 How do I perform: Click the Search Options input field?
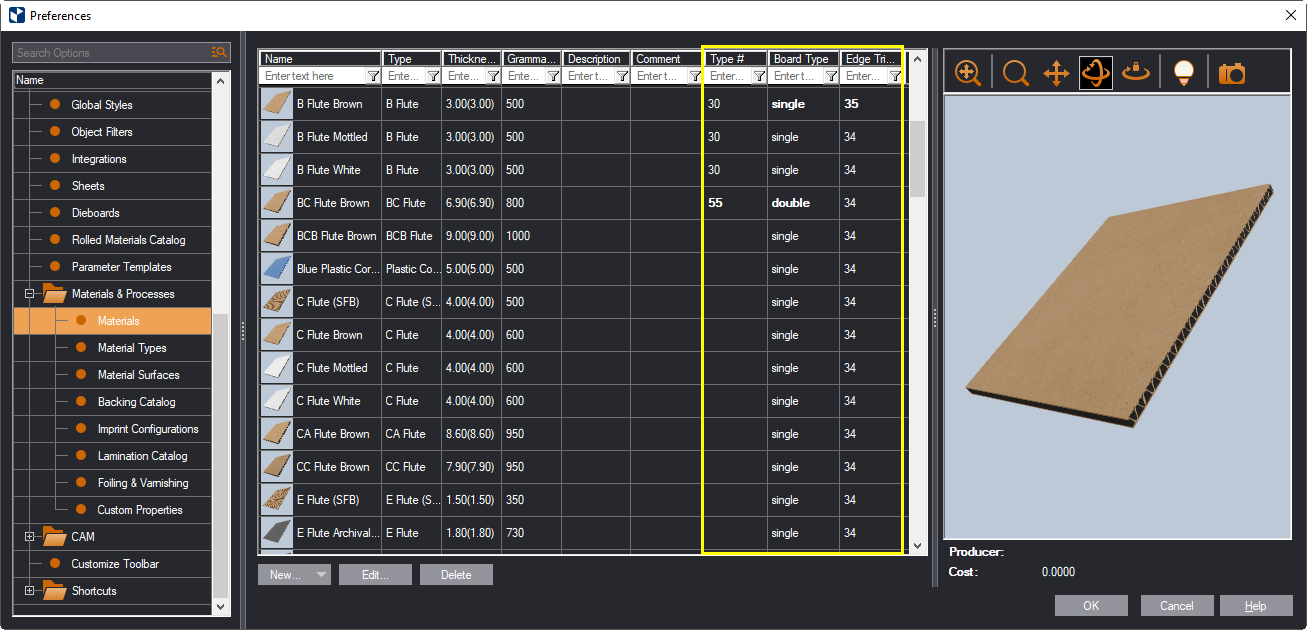(110, 52)
